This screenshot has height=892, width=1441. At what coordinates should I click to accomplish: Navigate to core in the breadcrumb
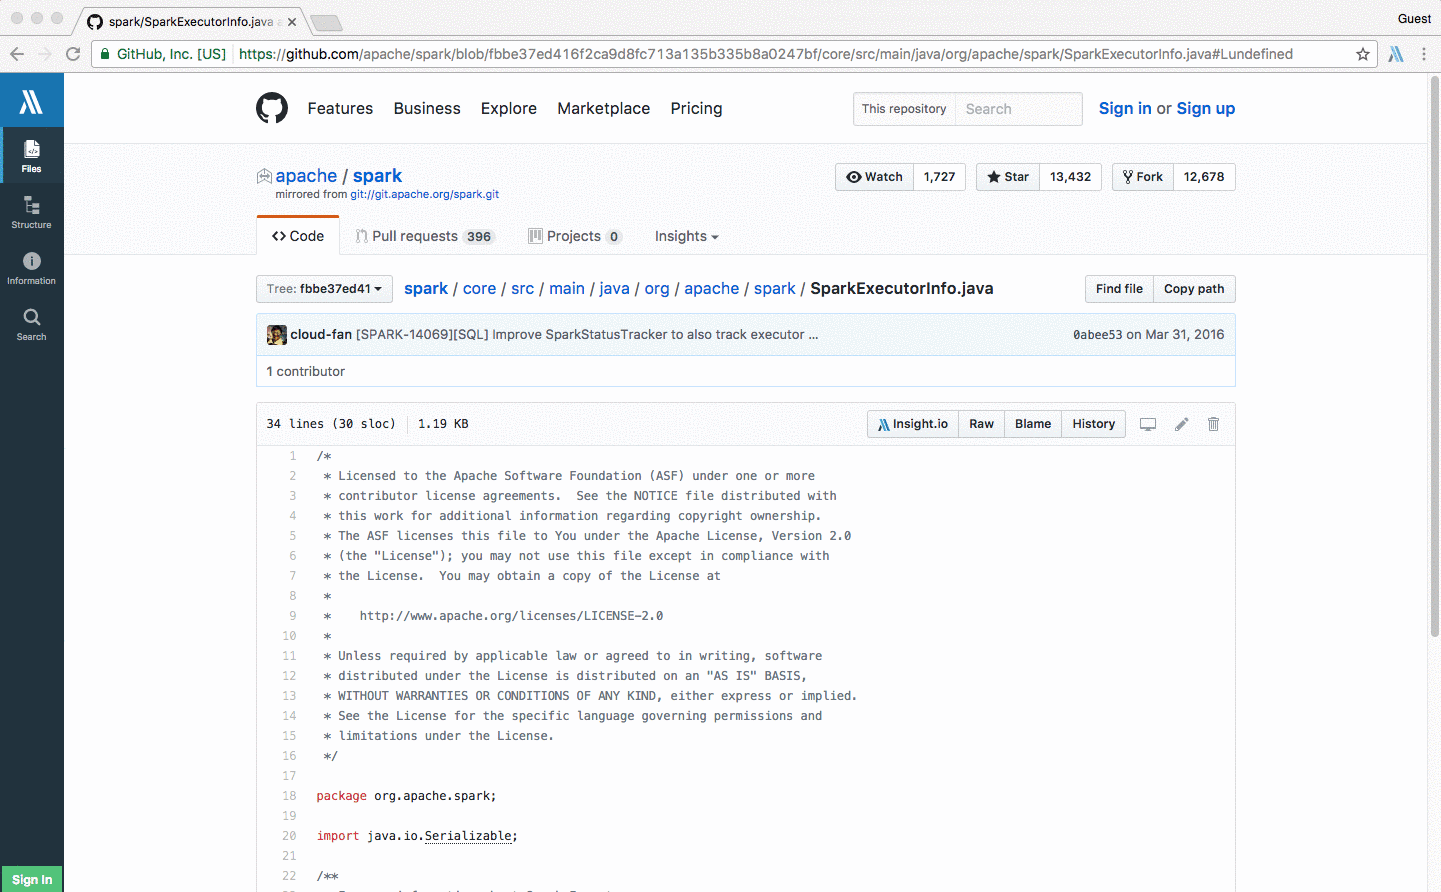coord(479,289)
